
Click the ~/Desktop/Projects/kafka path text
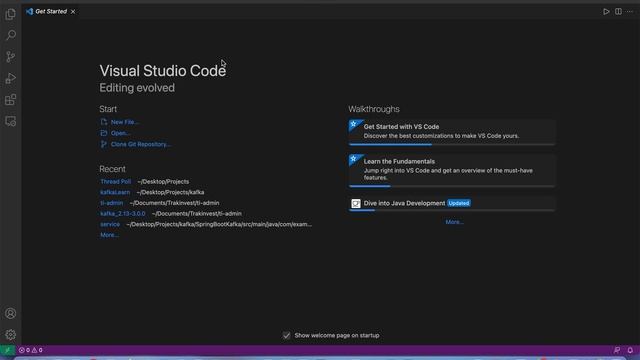(170, 192)
